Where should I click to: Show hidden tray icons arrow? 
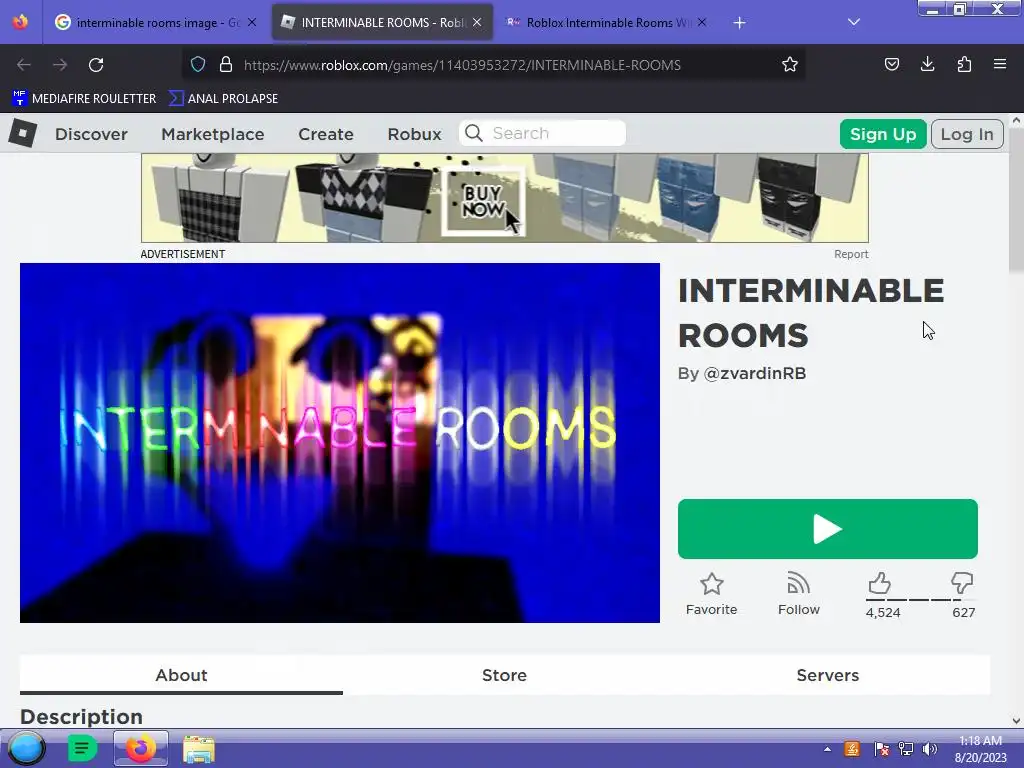pos(827,749)
